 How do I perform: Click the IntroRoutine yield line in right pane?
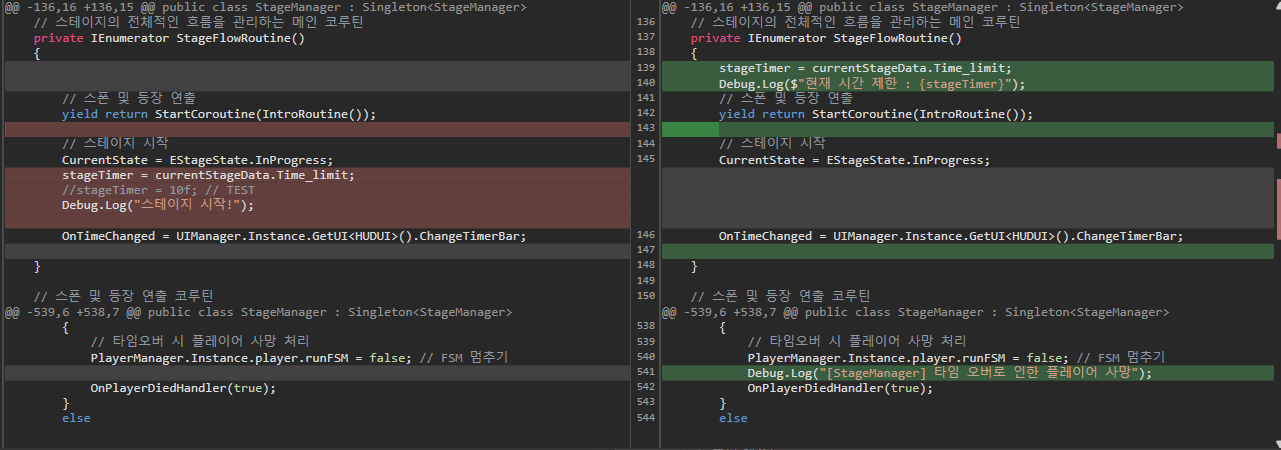pos(875,114)
